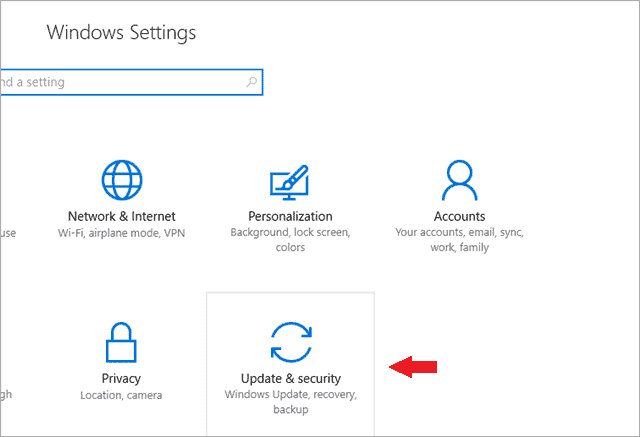Viewport: 640px width, 437px height.
Task: Select the Update & security label
Action: point(291,378)
